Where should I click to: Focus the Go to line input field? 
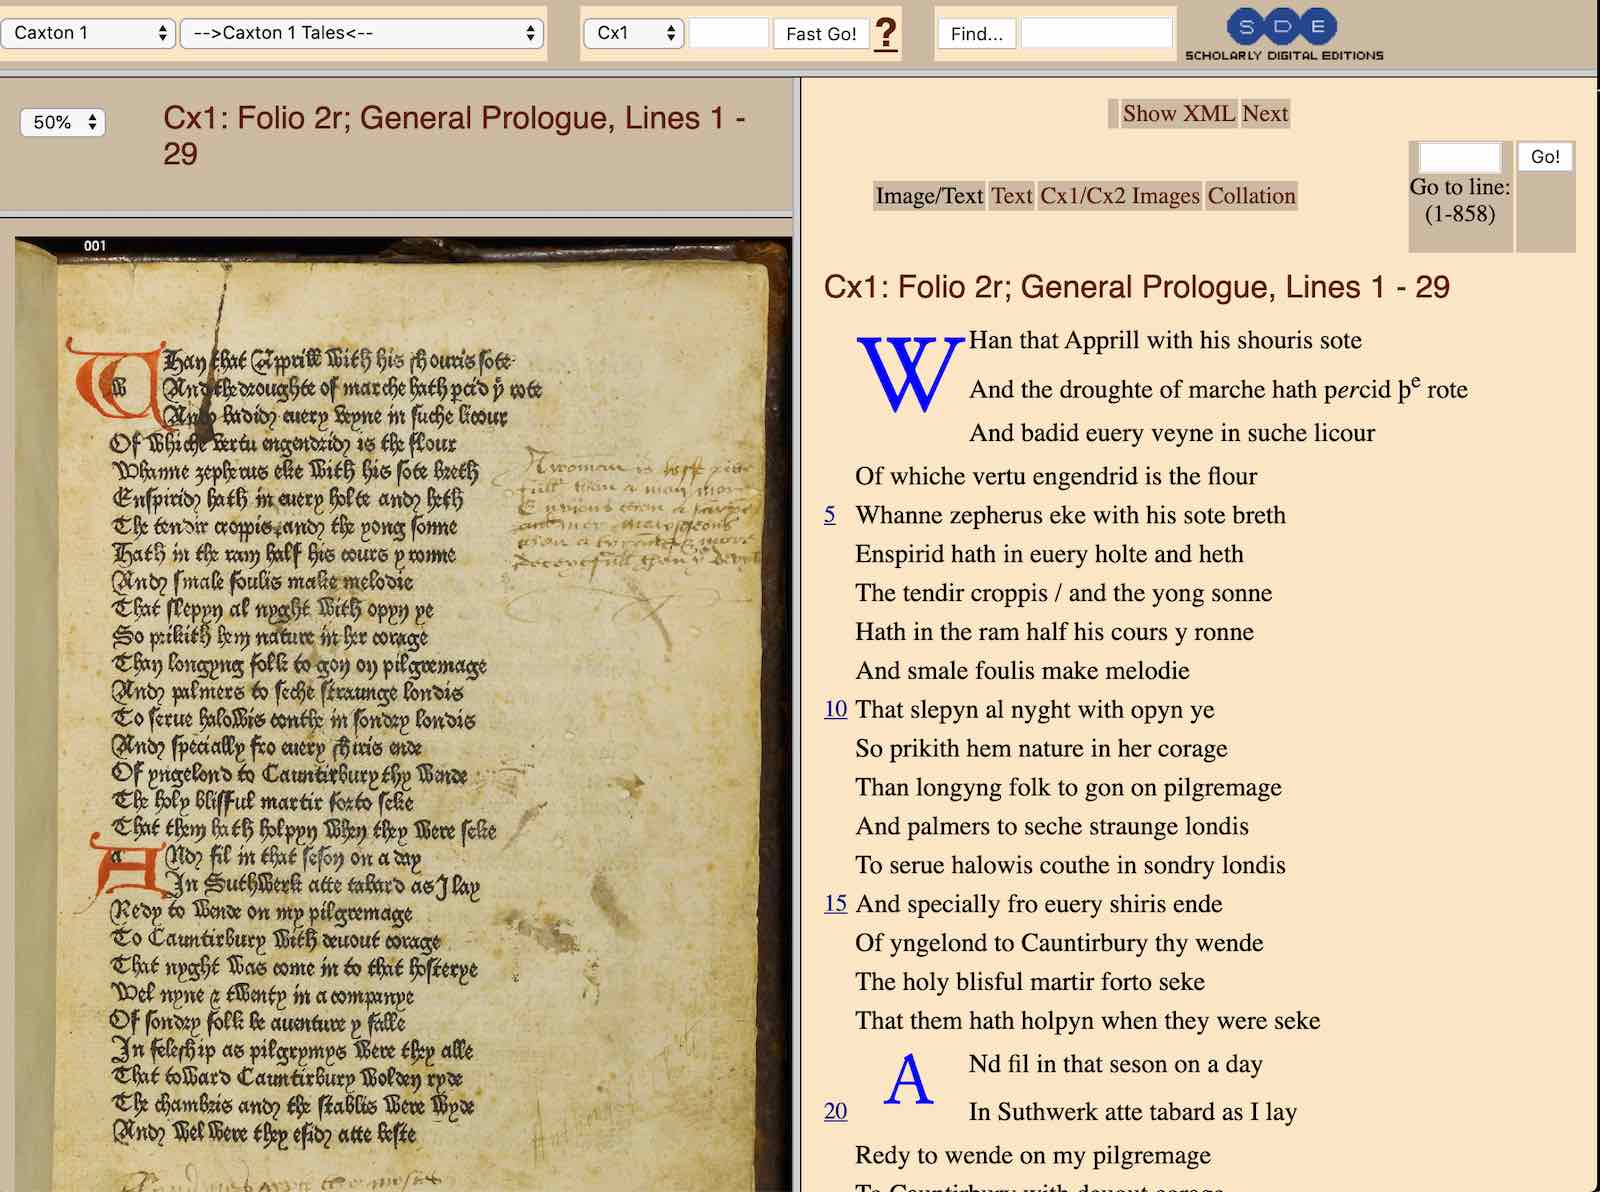pos(1460,157)
